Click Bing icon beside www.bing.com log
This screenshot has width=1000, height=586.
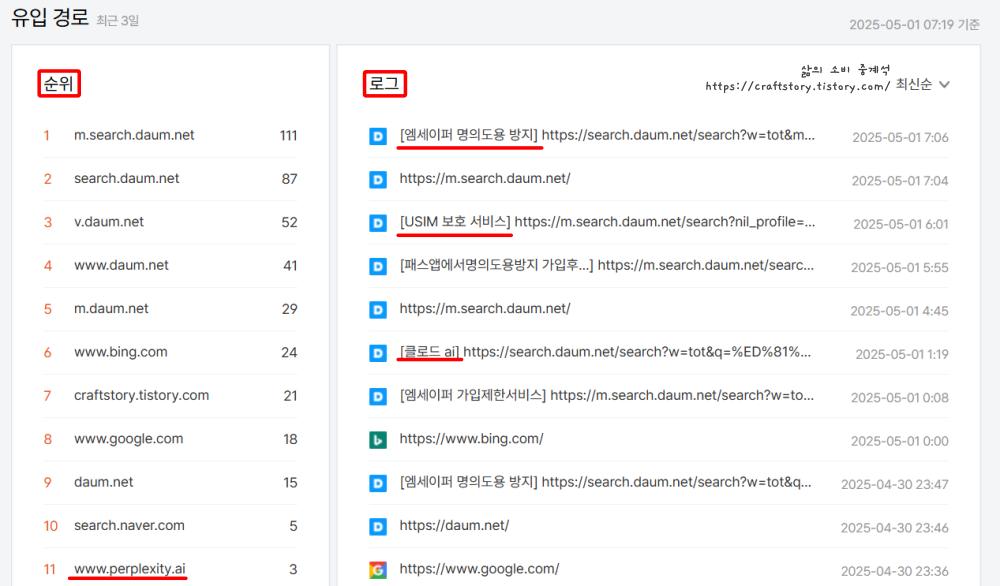(x=378, y=439)
